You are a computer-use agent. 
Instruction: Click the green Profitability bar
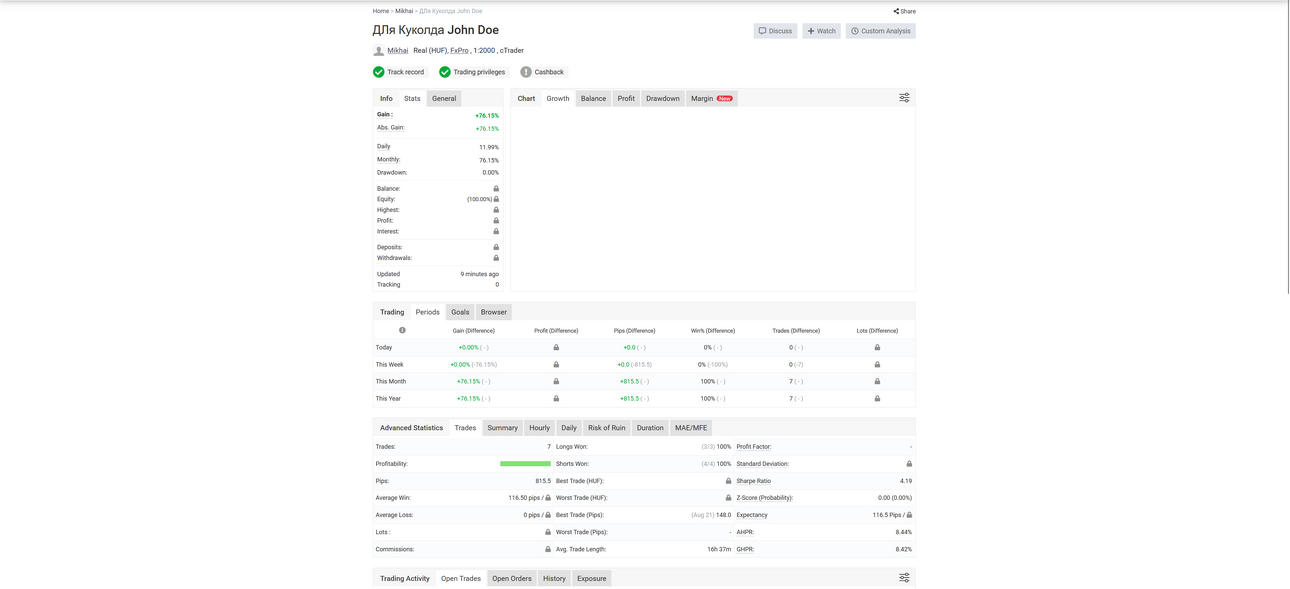(x=525, y=464)
